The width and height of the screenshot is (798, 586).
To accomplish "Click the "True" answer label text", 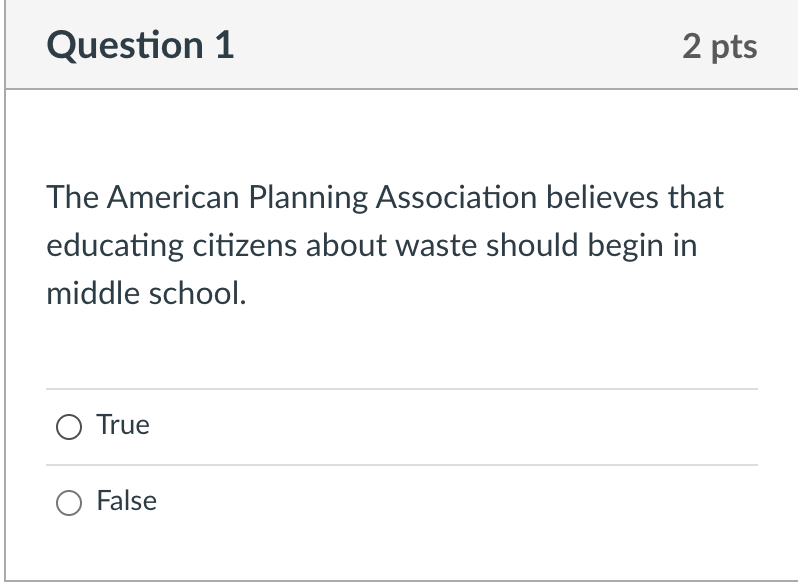I will pyautogui.click(x=123, y=425).
